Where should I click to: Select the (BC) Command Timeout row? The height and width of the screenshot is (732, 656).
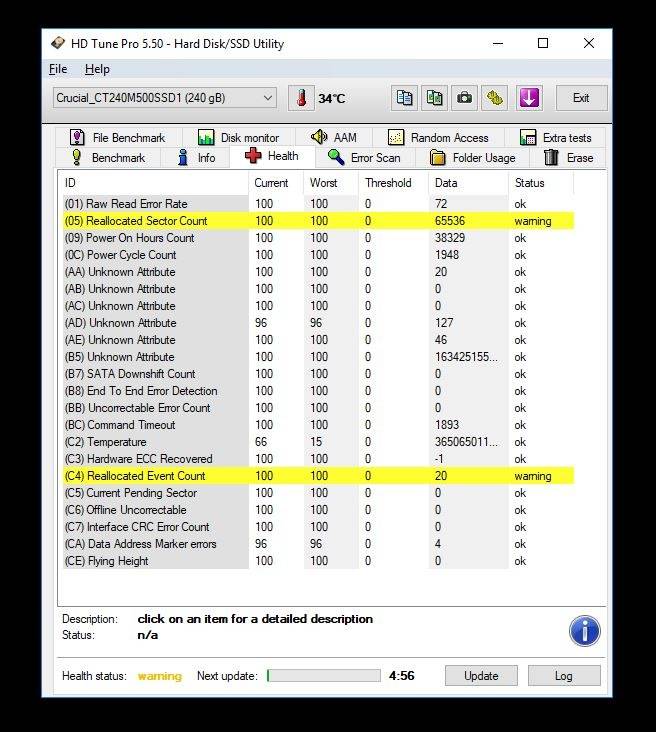coord(318,425)
